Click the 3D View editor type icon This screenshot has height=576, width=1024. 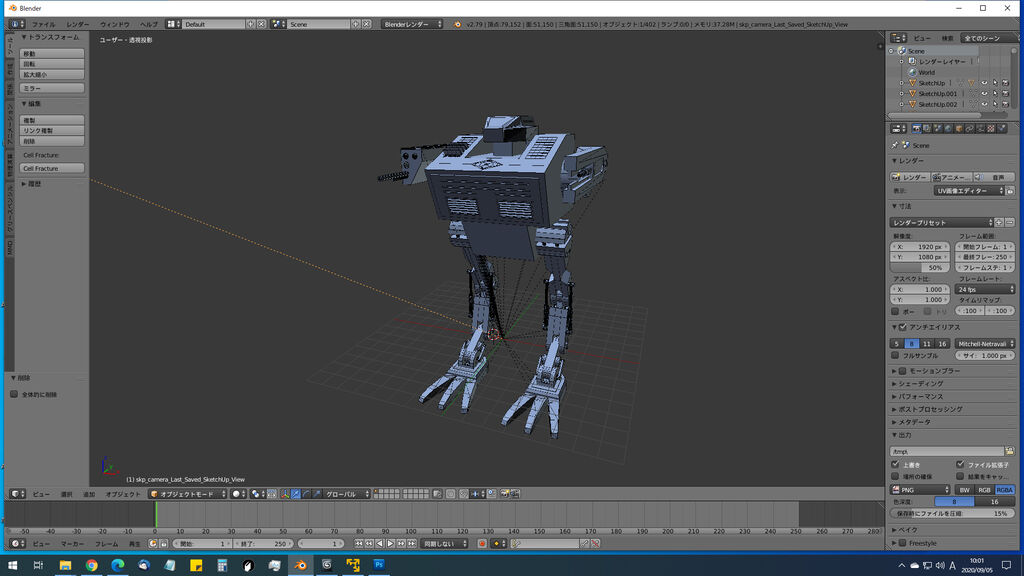click(16, 493)
